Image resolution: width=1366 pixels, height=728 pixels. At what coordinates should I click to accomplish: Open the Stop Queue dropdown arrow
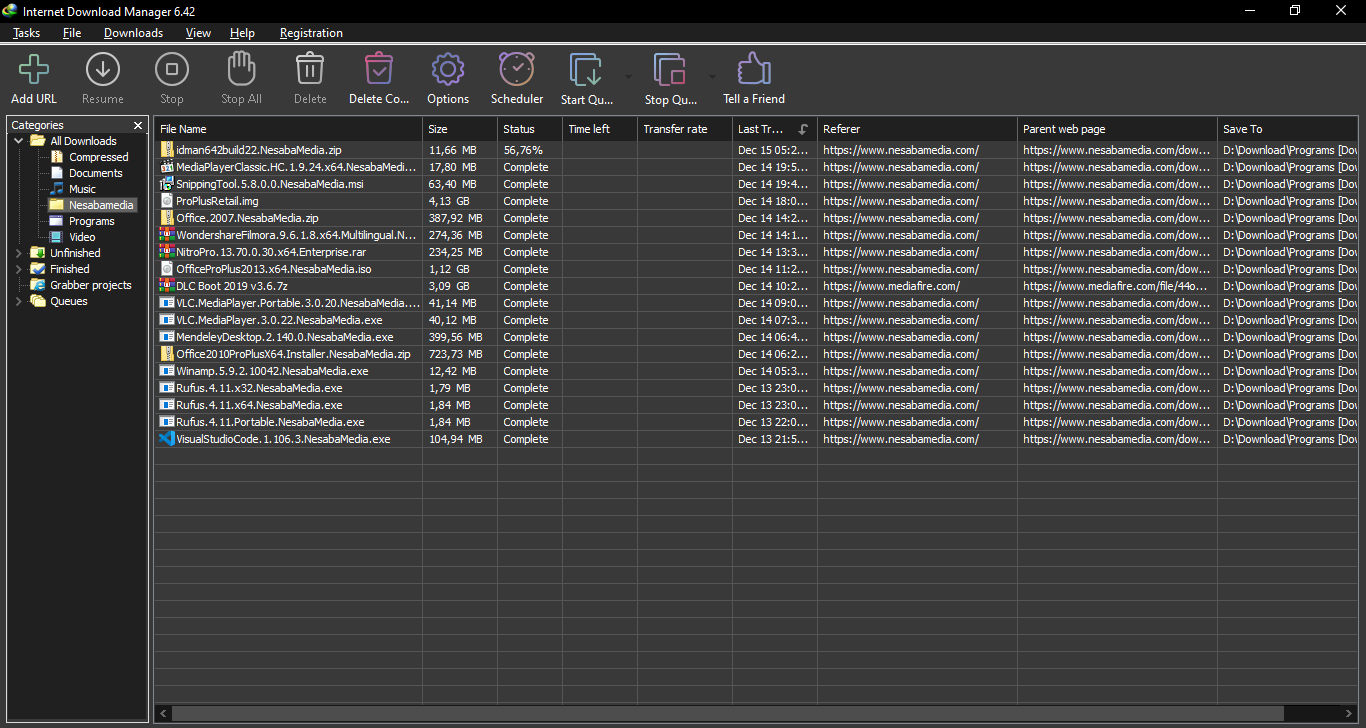712,76
